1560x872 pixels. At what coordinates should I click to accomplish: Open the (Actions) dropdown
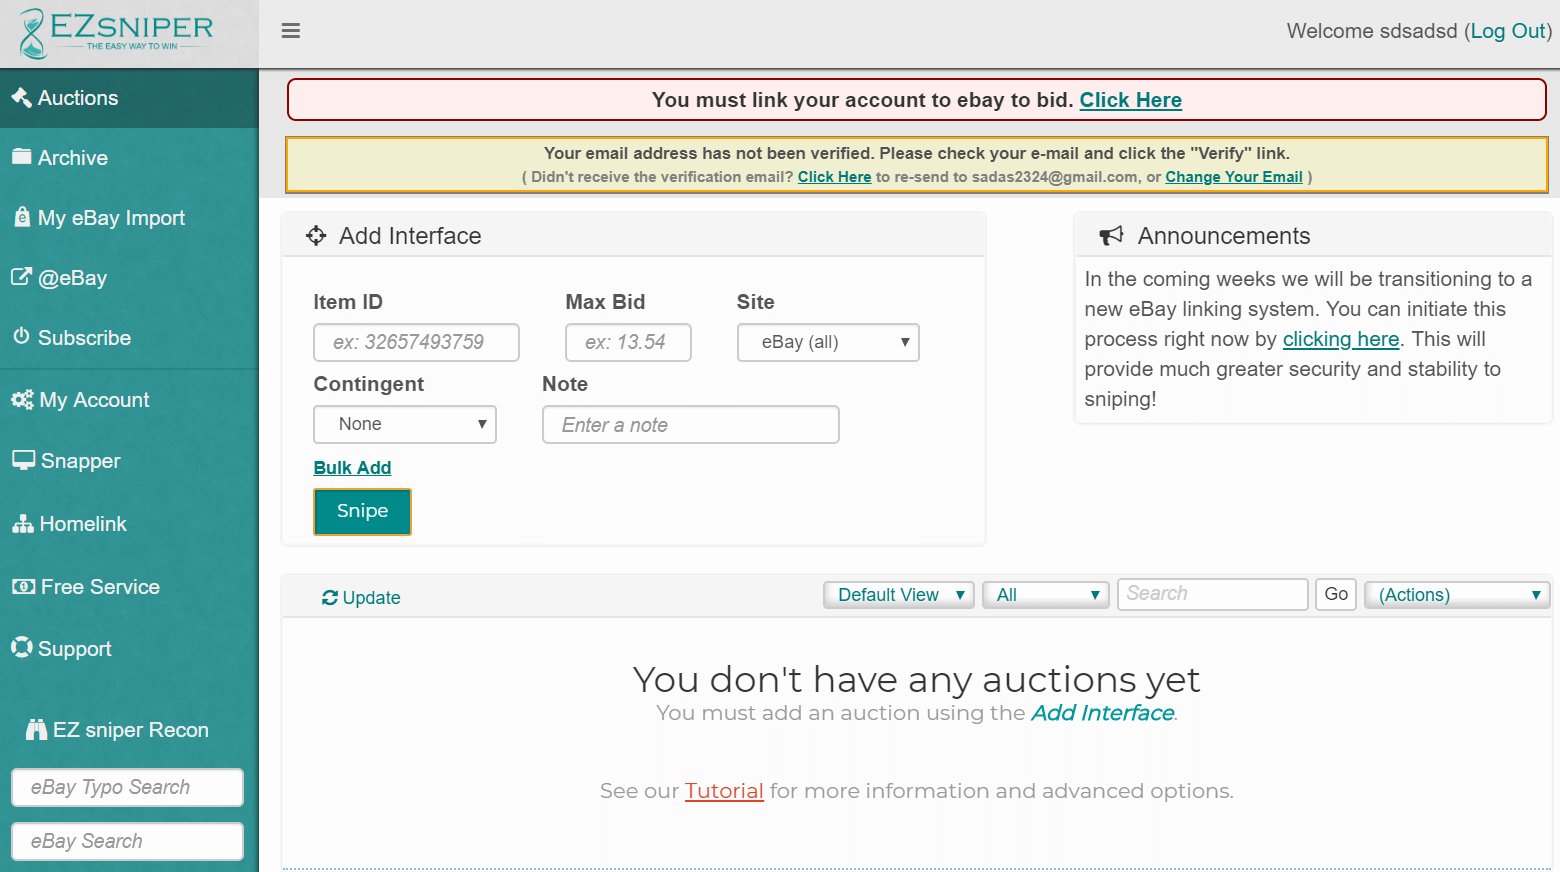(1457, 595)
